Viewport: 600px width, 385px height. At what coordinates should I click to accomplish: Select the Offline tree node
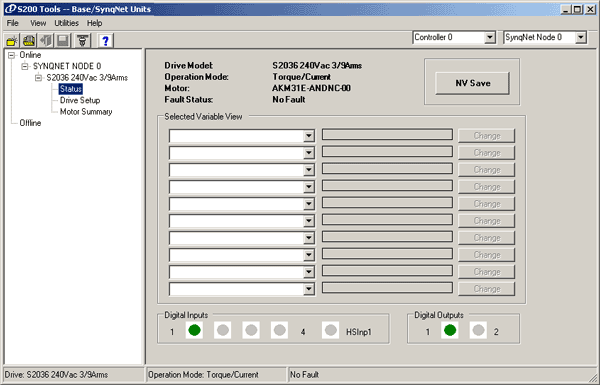click(30, 123)
